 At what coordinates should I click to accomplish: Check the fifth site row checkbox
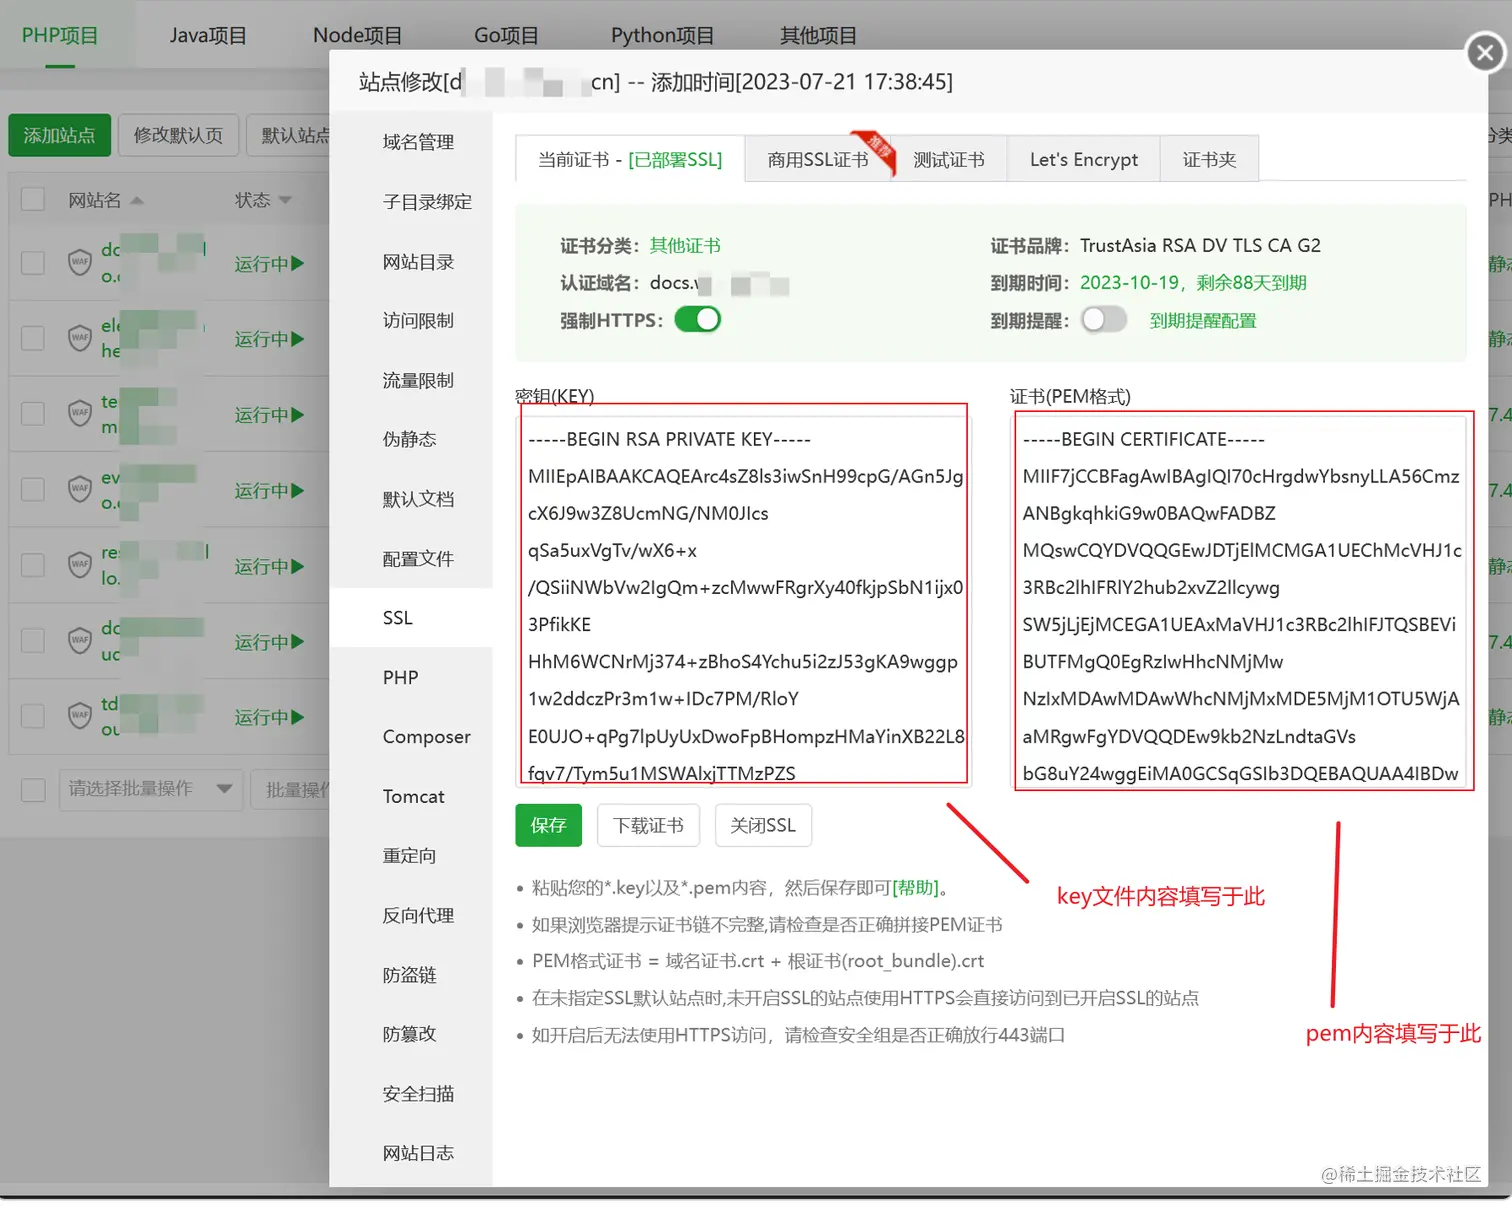point(33,565)
